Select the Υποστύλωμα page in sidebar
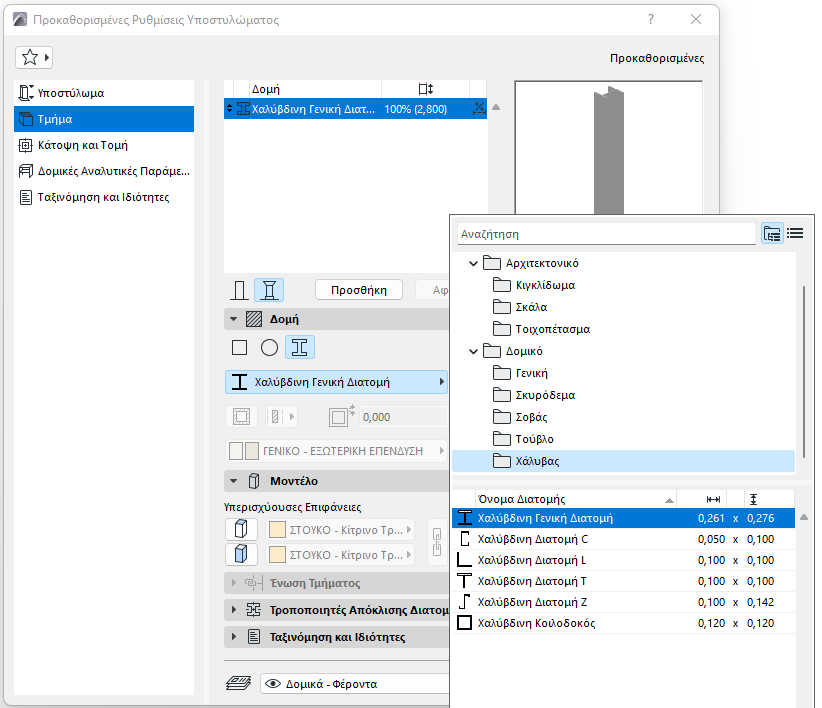 [104, 93]
